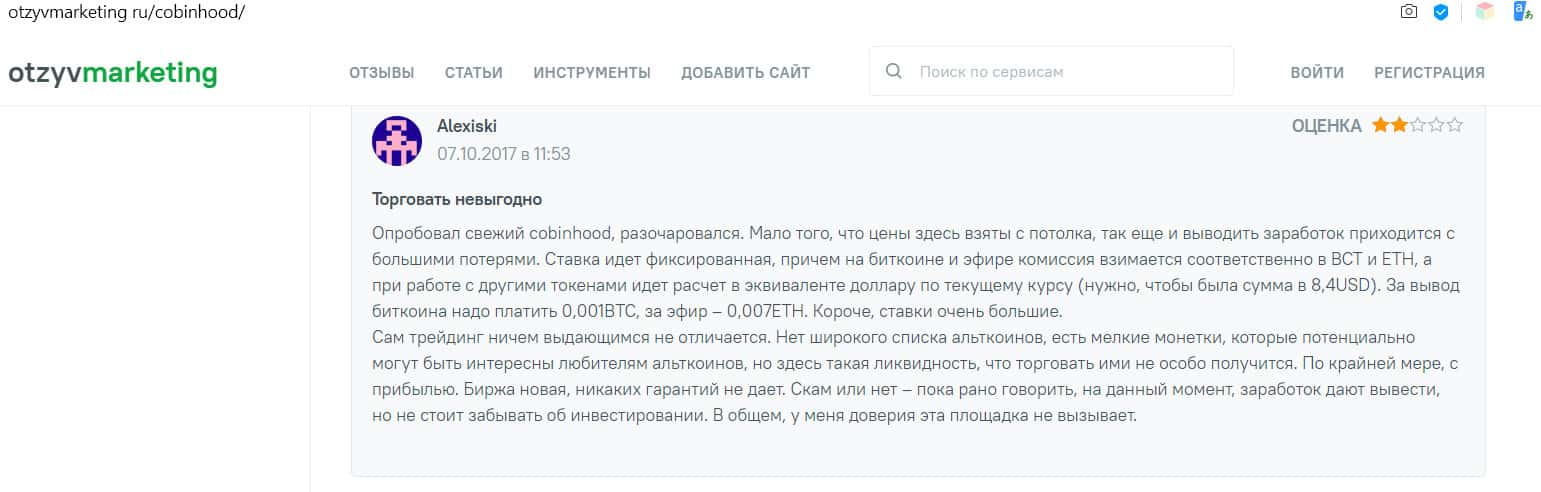Open the ОТЗЫВЫ menu item
The height and width of the screenshot is (492, 1541).
point(381,73)
